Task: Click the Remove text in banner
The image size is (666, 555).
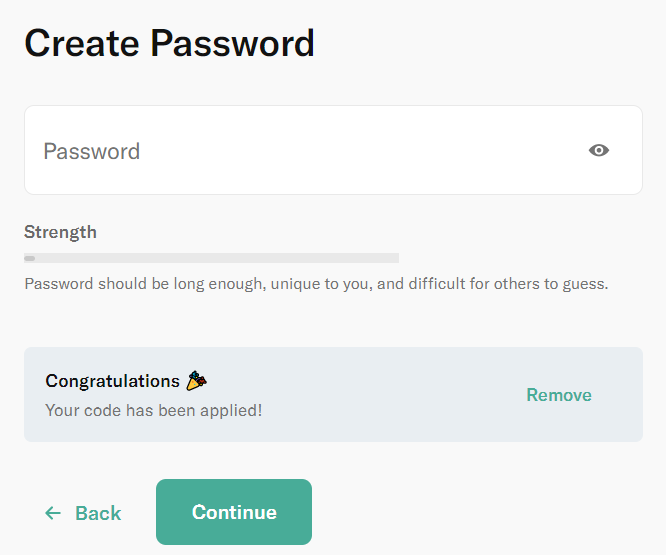Action: tap(559, 395)
